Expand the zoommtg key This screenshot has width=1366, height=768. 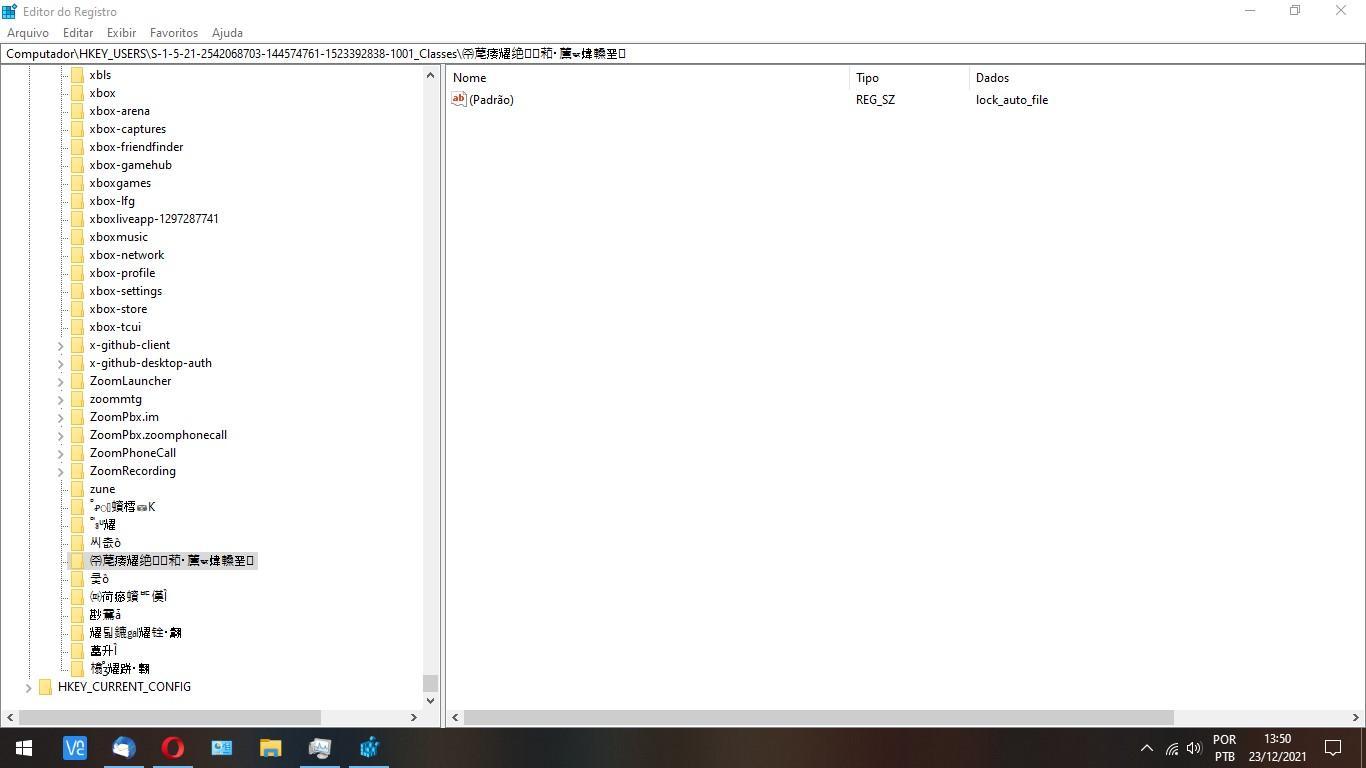point(60,399)
